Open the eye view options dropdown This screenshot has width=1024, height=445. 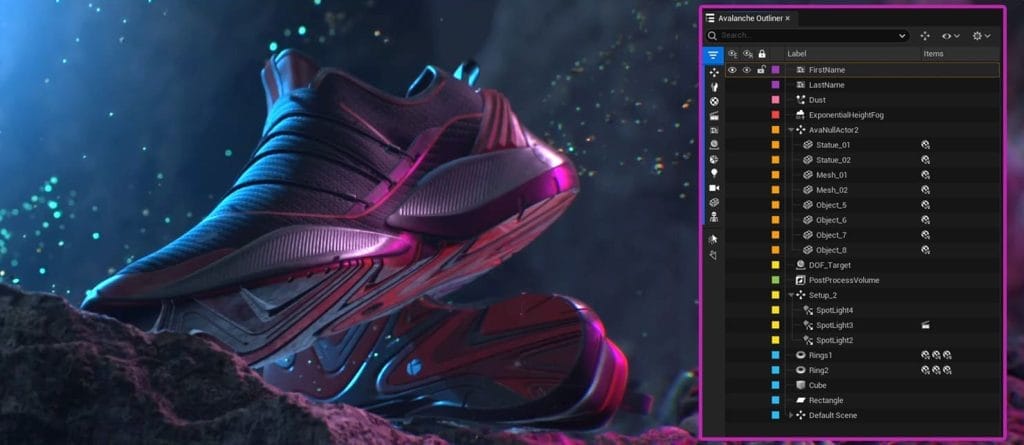tap(950, 36)
